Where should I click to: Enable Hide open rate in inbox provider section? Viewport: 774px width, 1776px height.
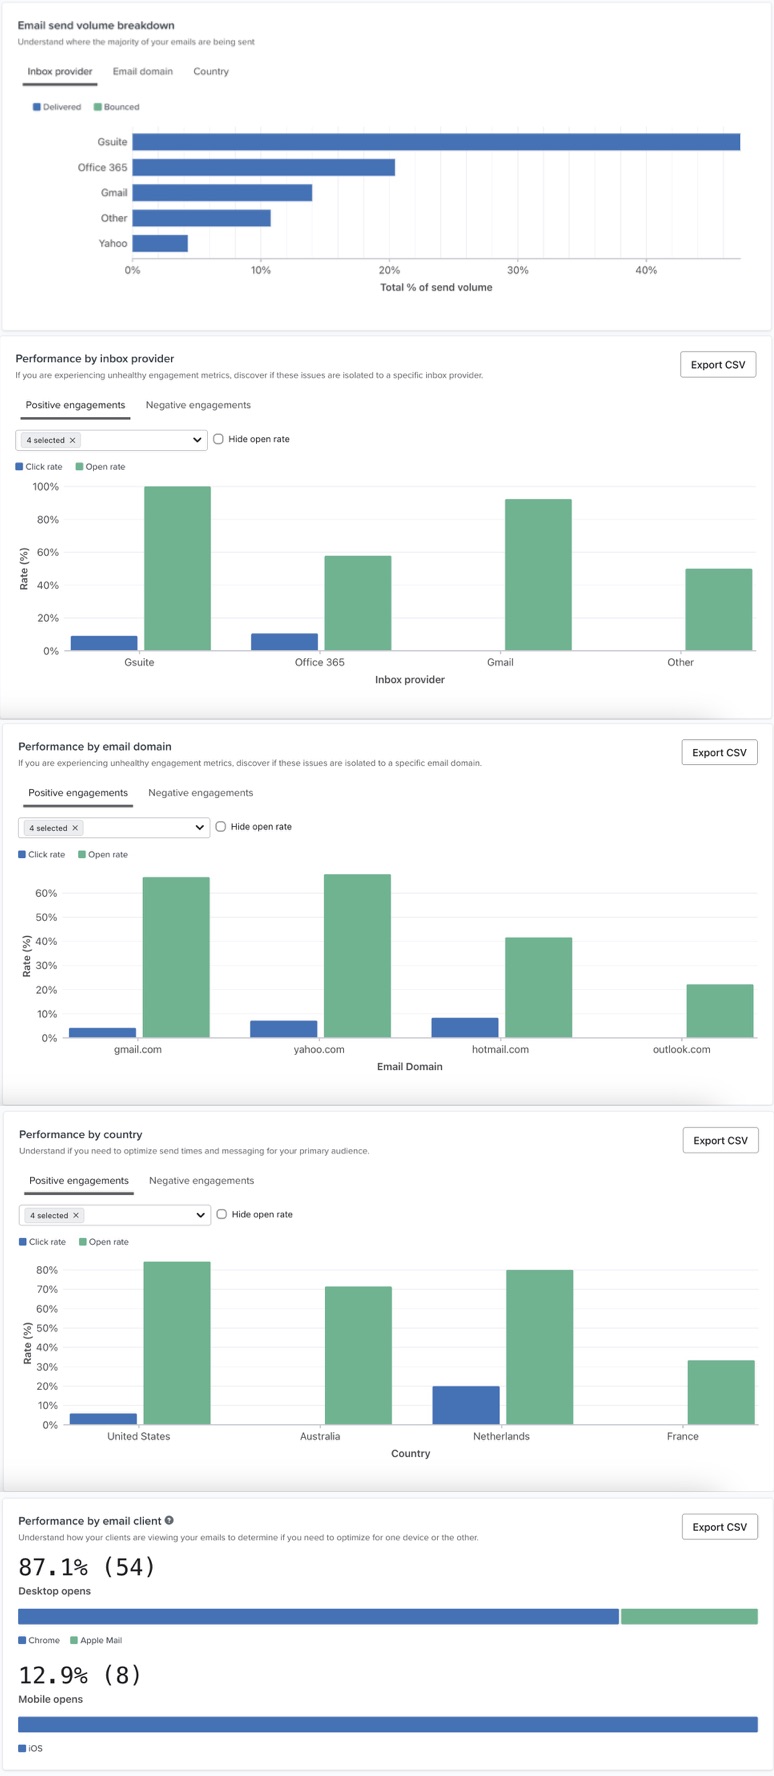coord(218,438)
